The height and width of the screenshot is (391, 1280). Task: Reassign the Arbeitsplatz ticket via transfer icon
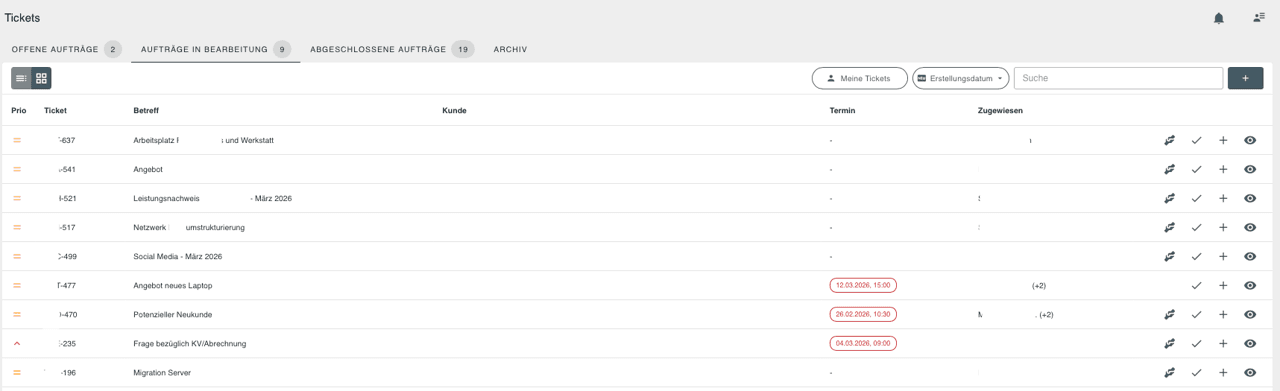[x=1169, y=141]
